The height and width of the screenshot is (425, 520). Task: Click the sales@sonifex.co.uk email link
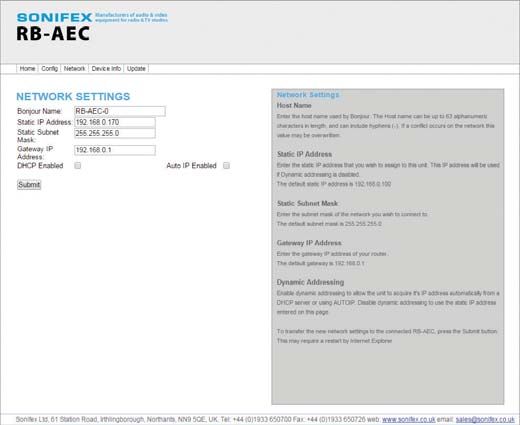click(x=485, y=419)
